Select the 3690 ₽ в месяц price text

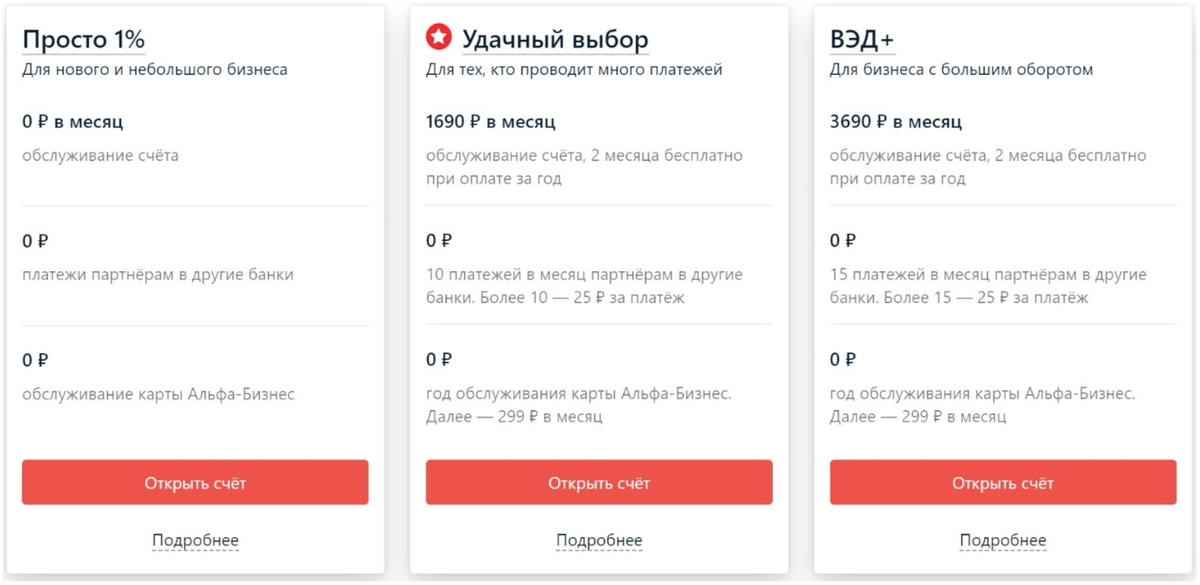896,122
